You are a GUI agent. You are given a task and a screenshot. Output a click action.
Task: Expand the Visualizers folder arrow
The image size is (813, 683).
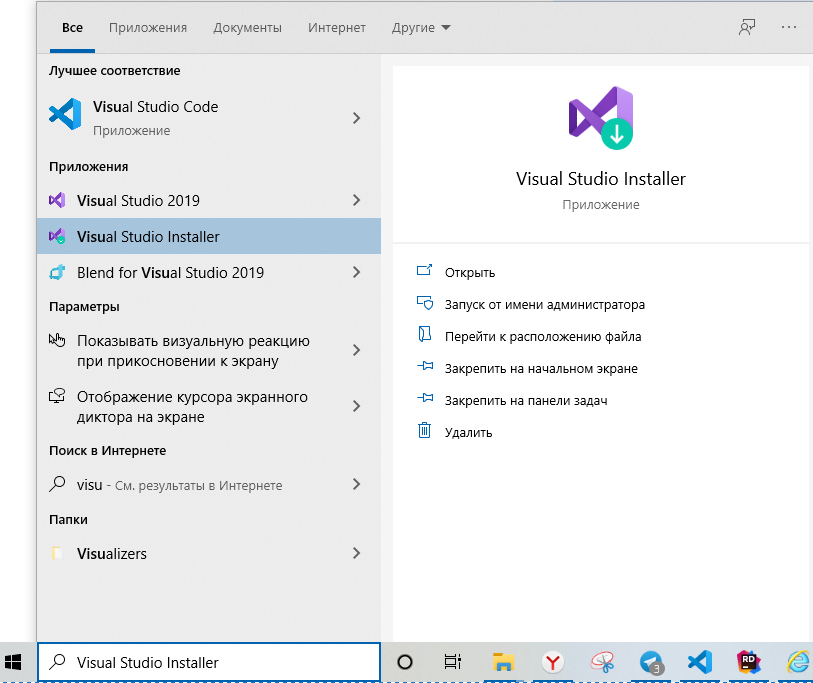click(x=356, y=553)
